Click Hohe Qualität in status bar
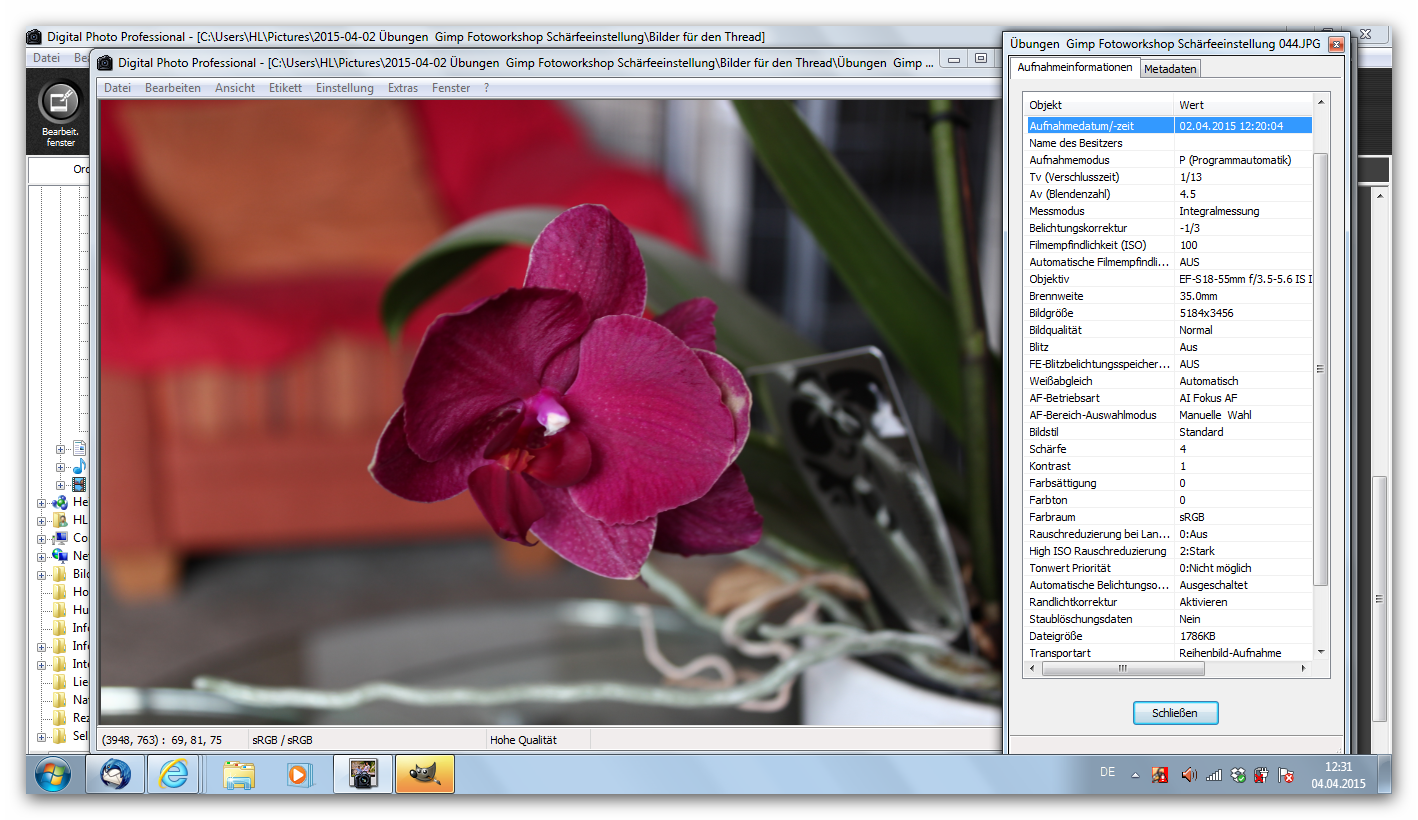This screenshot has height=820, width=1418. [523, 740]
